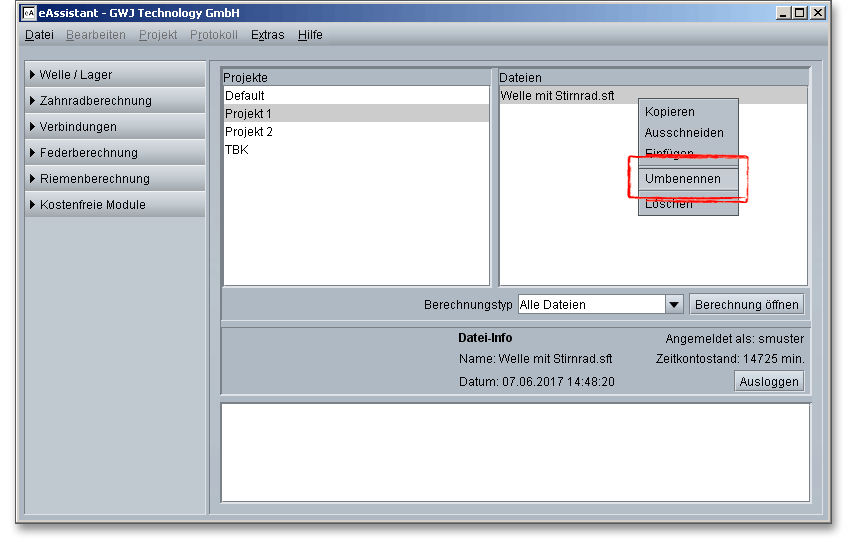Select Ausschneiden in the context menu
This screenshot has width=847, height=539.
[684, 133]
